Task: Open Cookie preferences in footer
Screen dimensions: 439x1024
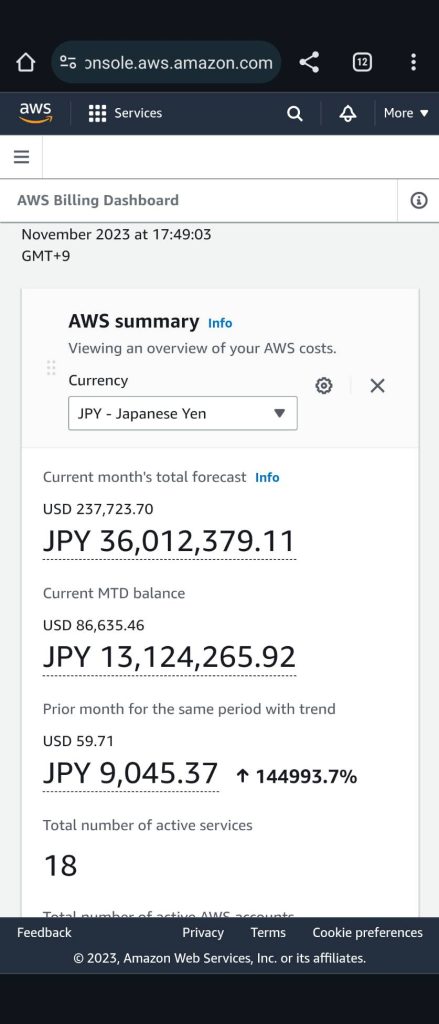Action: [367, 933]
